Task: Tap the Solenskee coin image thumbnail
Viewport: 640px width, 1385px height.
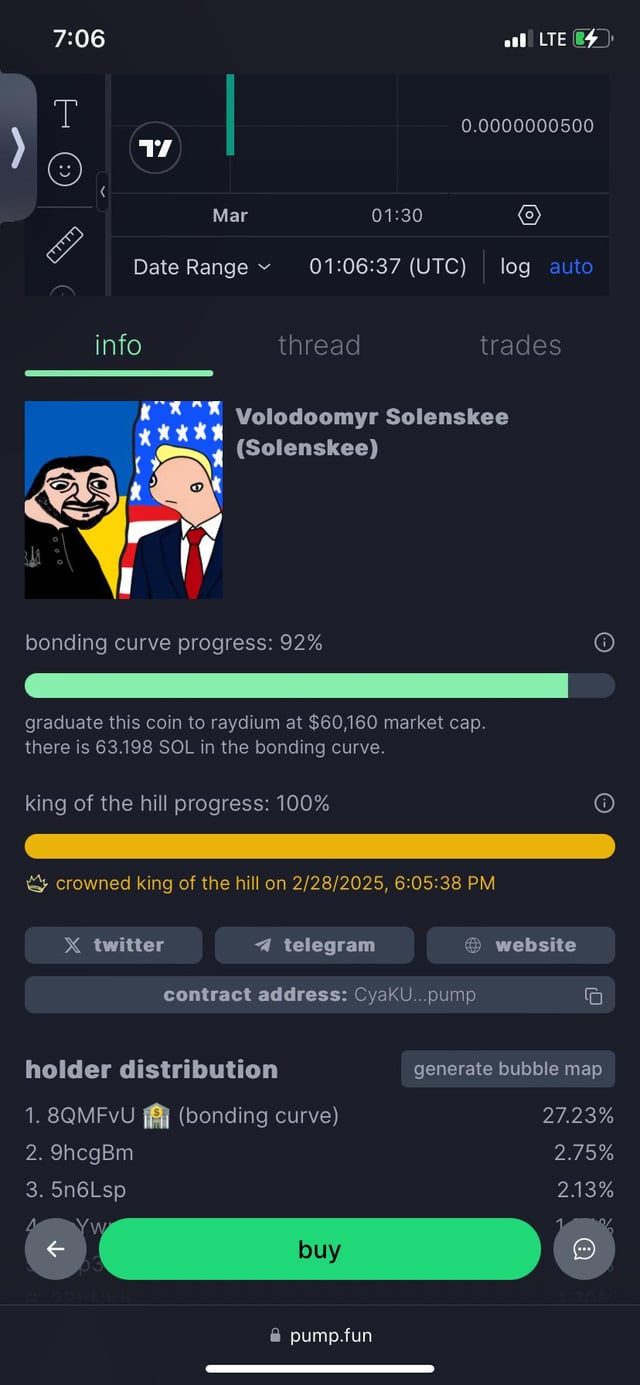Action: (x=124, y=500)
